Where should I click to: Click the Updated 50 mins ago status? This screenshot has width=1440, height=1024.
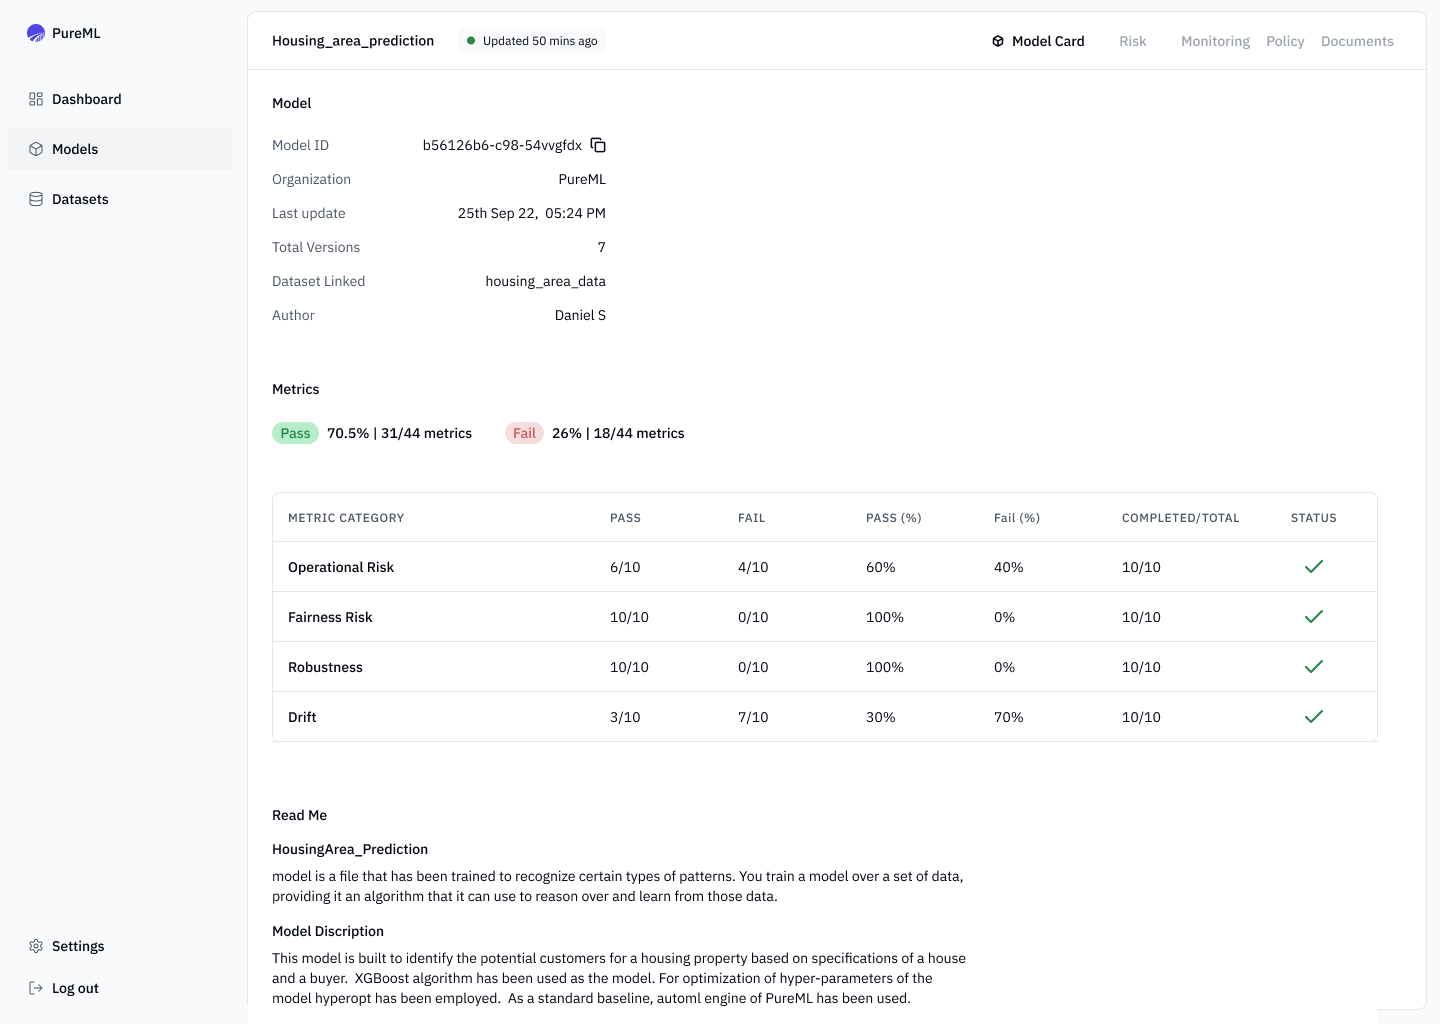[533, 41]
